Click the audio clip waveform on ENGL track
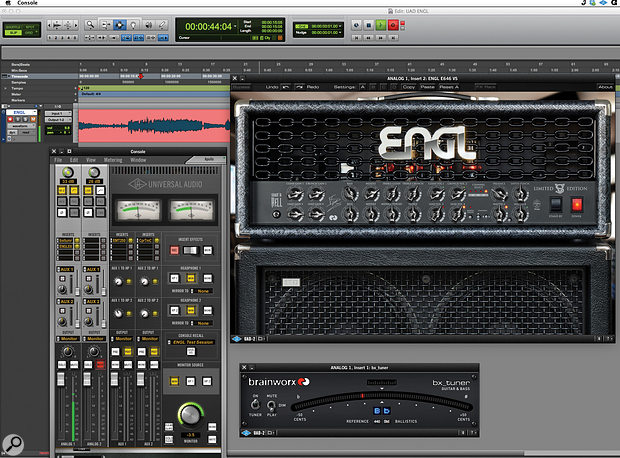 [154, 126]
